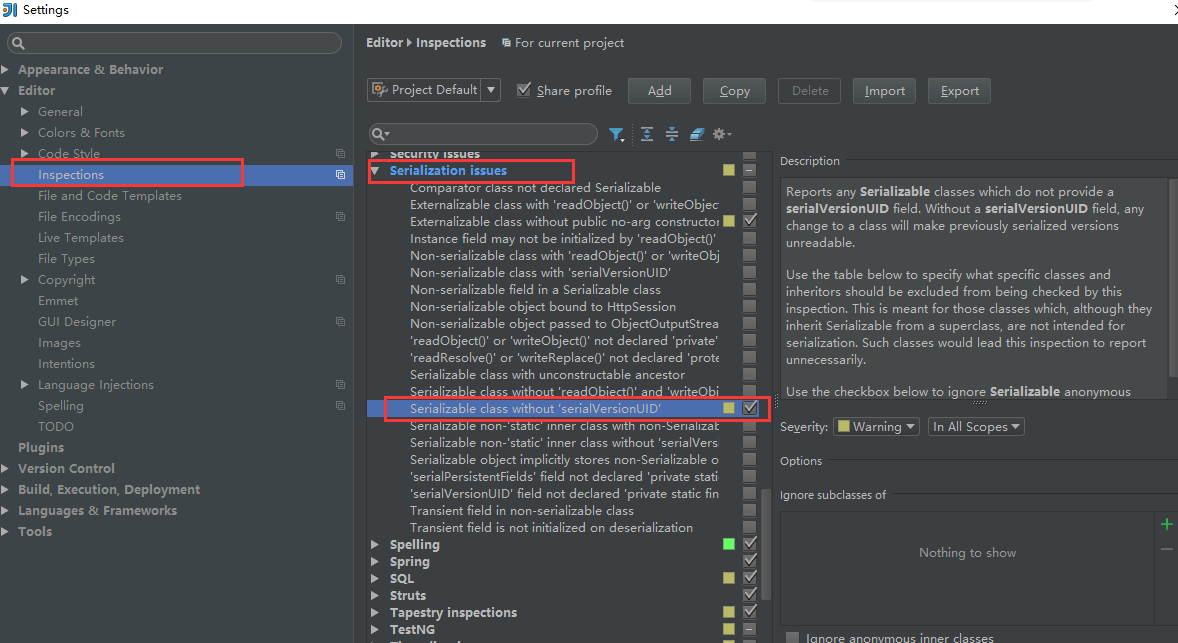The image size is (1178, 643).
Task: Click the eraser reset-to-empty icon
Action: (x=697, y=134)
